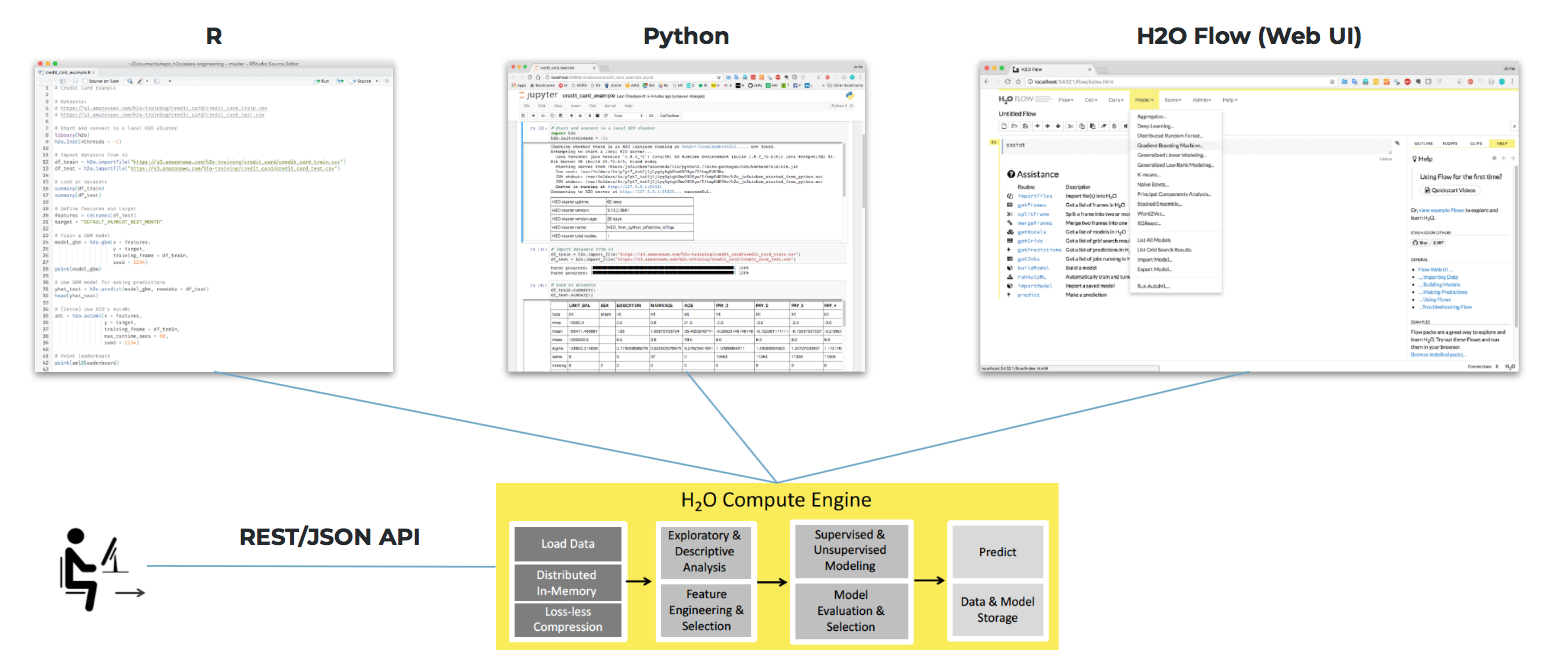Click the find magnifier icon in RStudio
Image resolution: width=1548 pixels, height=664 pixels.
[x=130, y=81]
